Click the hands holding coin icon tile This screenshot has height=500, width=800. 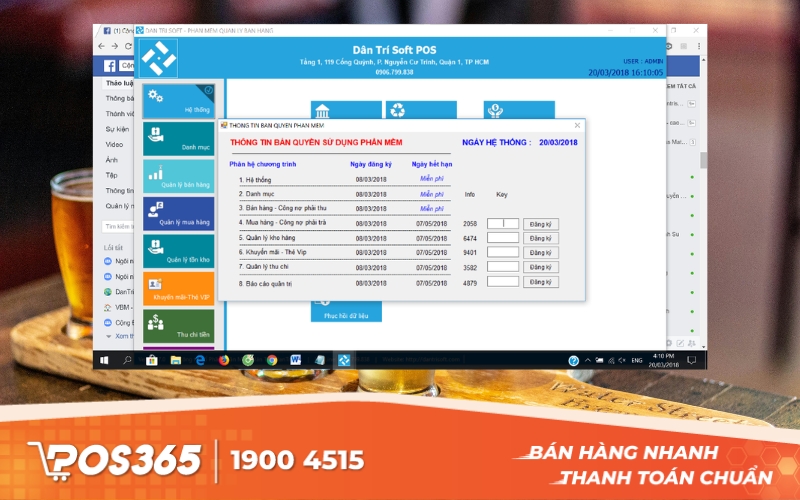pos(519,110)
